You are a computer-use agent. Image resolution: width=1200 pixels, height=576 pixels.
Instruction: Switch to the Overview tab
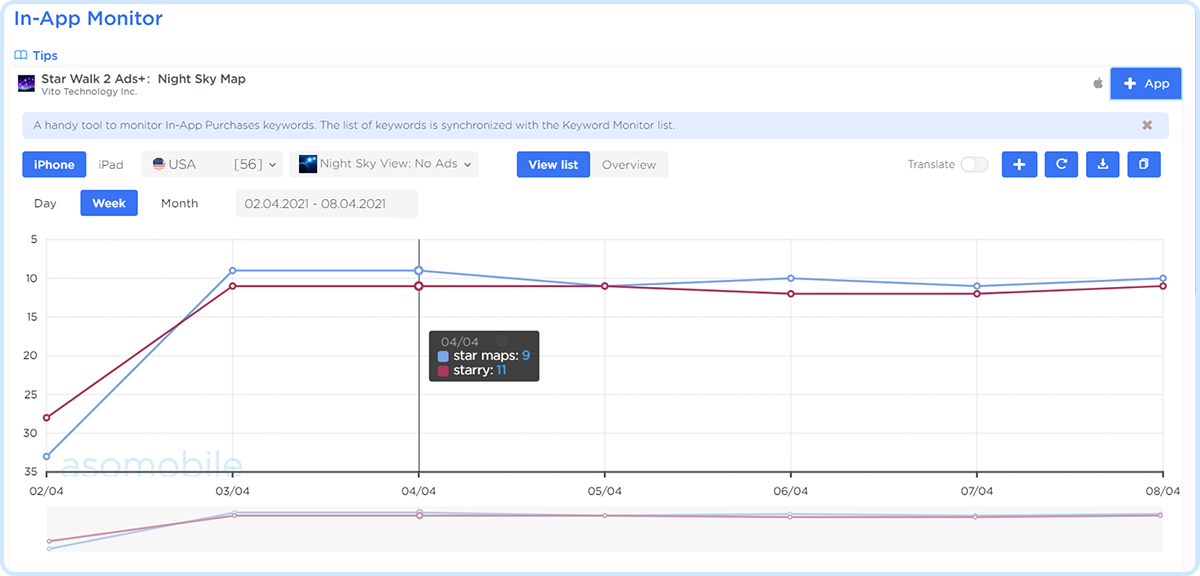629,165
